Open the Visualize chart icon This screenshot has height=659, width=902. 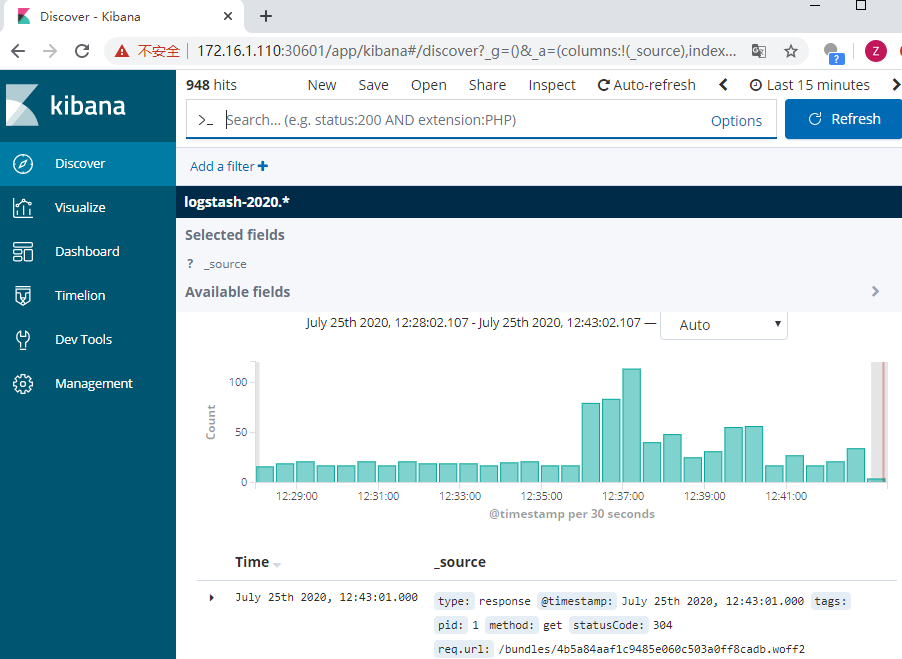click(x=23, y=208)
